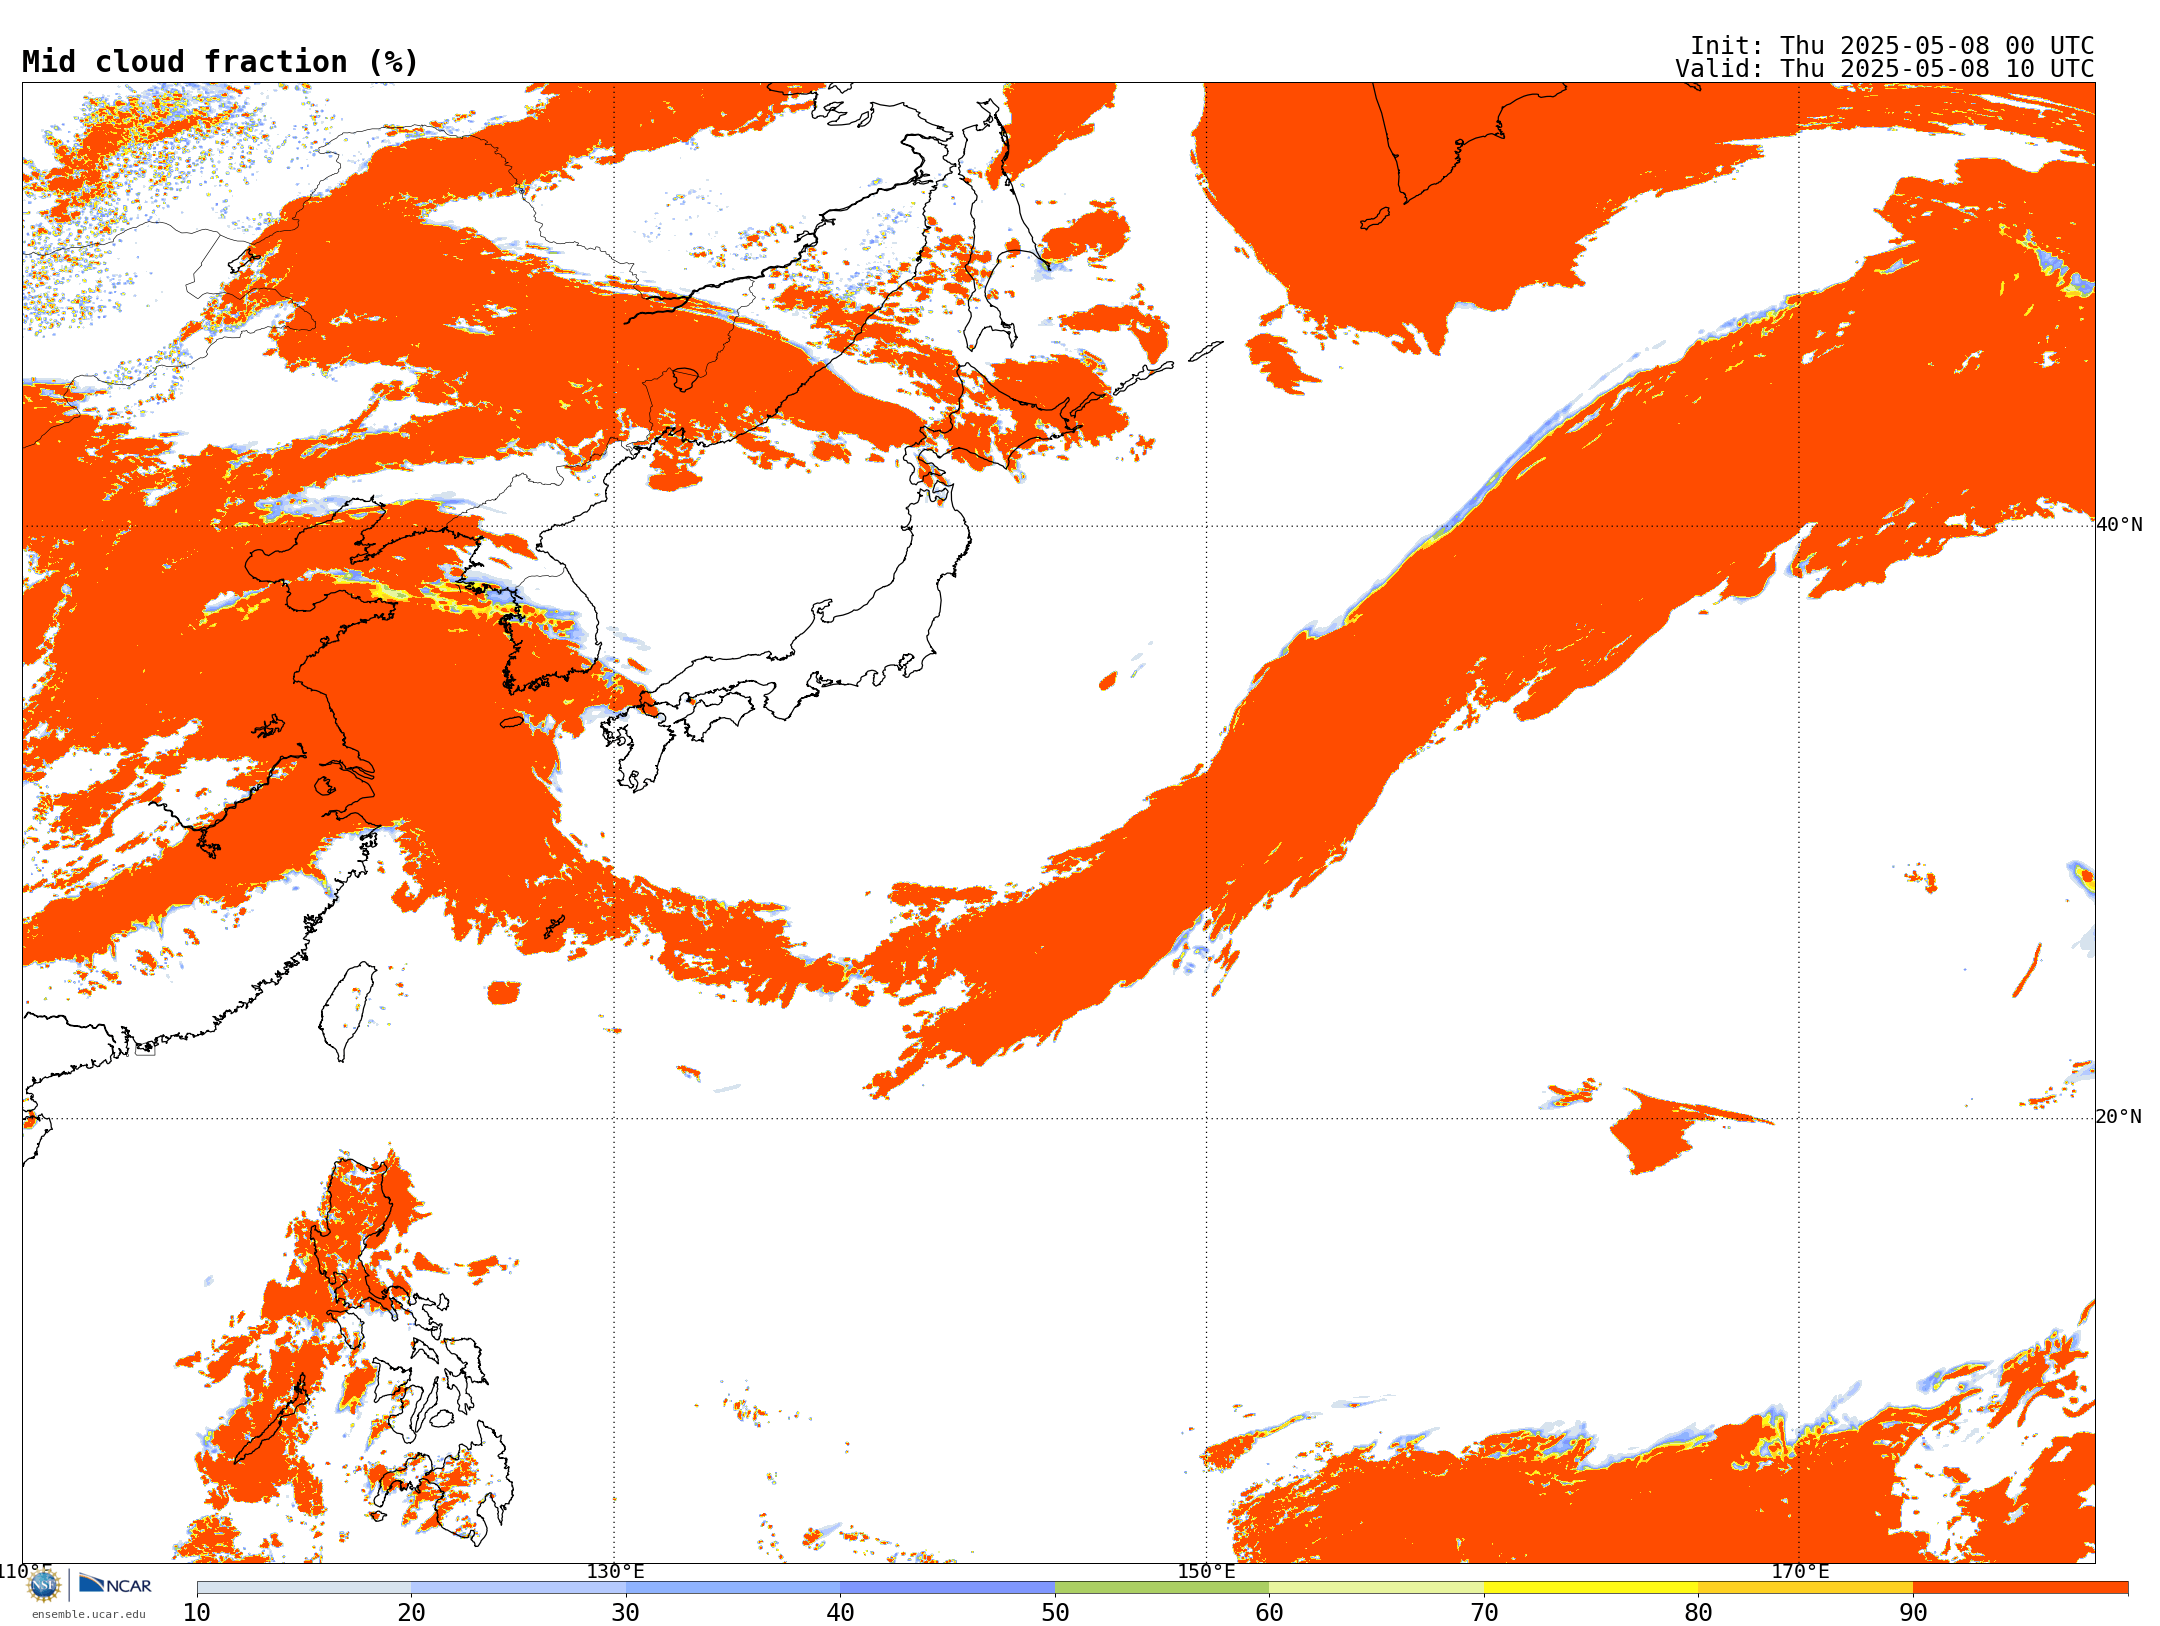Pick the 40-50 periwinkle colorbar segment
The height and width of the screenshot is (1626, 2160).
tap(947, 1588)
